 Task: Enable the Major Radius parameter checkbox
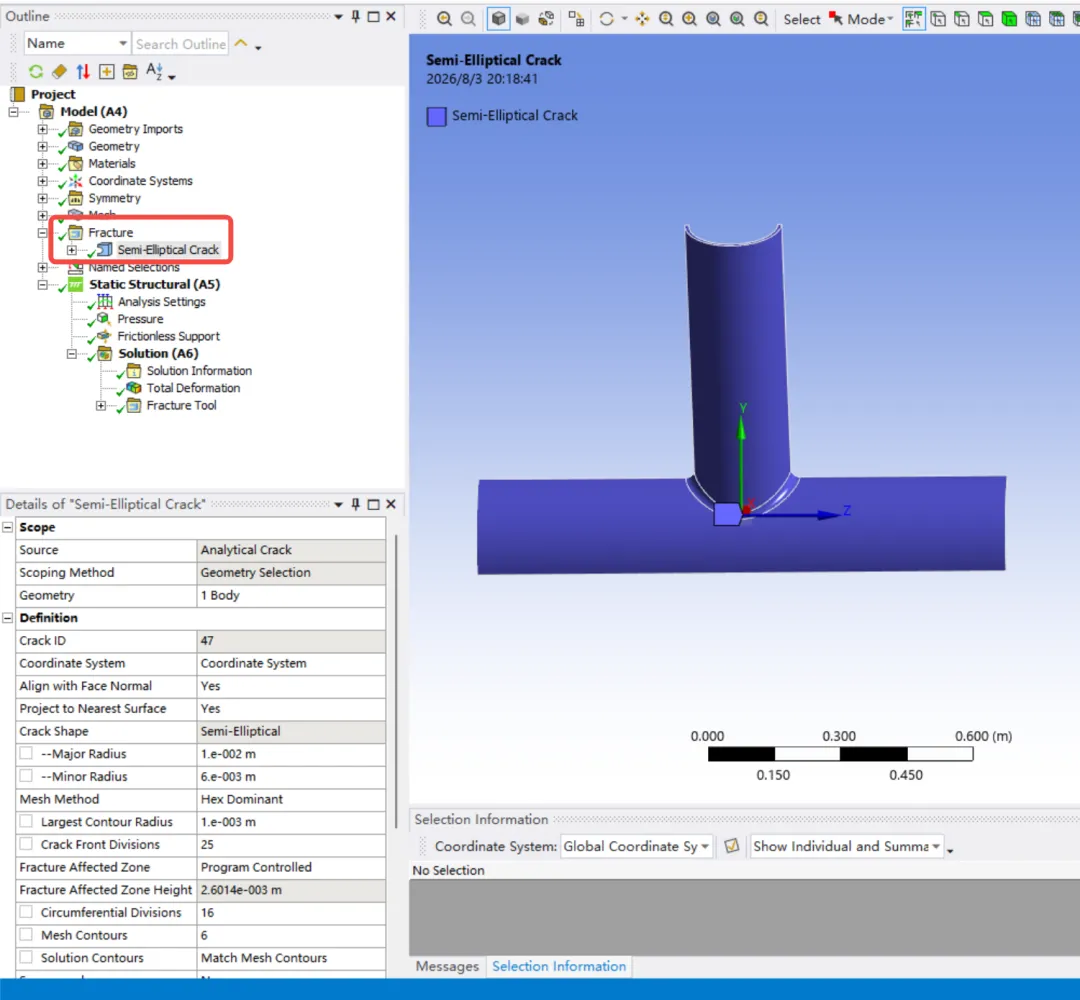pyautogui.click(x=26, y=753)
